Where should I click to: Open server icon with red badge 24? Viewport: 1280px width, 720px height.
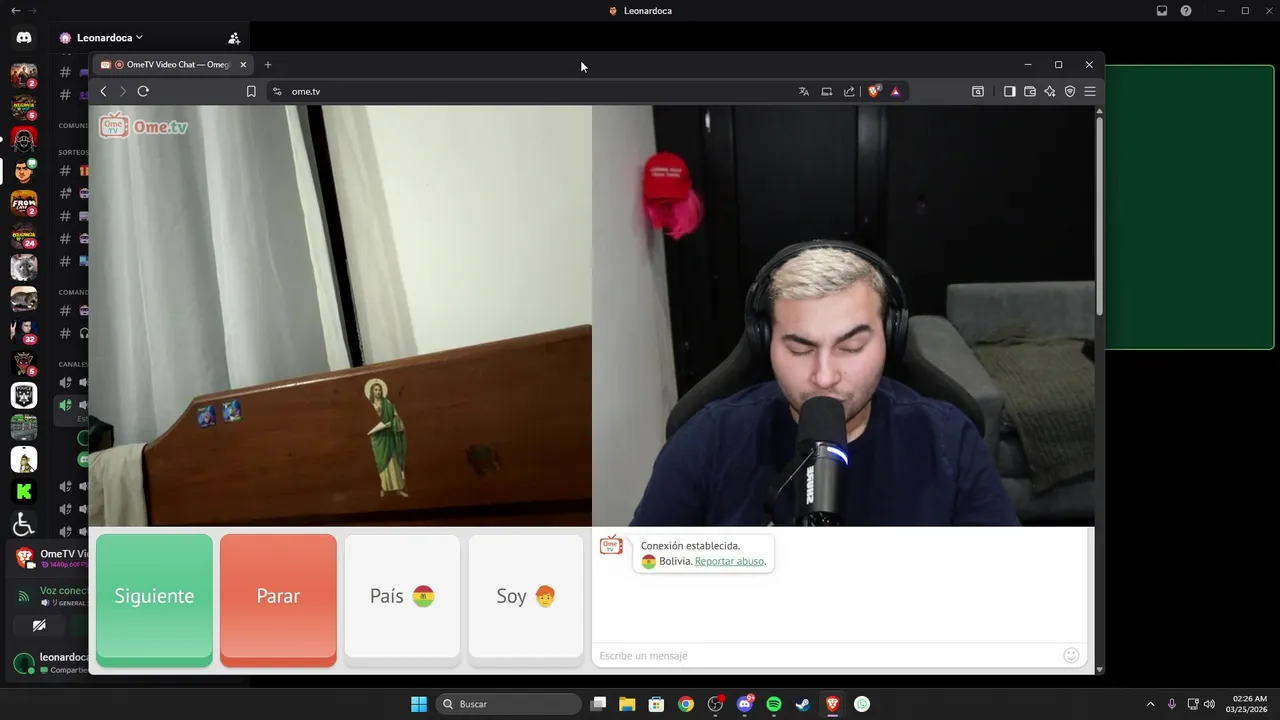pos(24,235)
